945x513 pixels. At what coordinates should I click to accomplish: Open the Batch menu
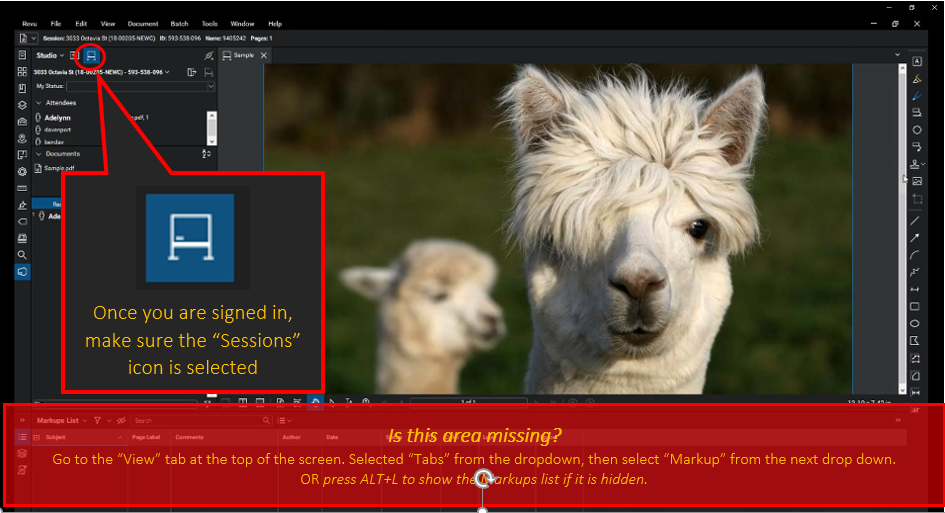pyautogui.click(x=180, y=24)
